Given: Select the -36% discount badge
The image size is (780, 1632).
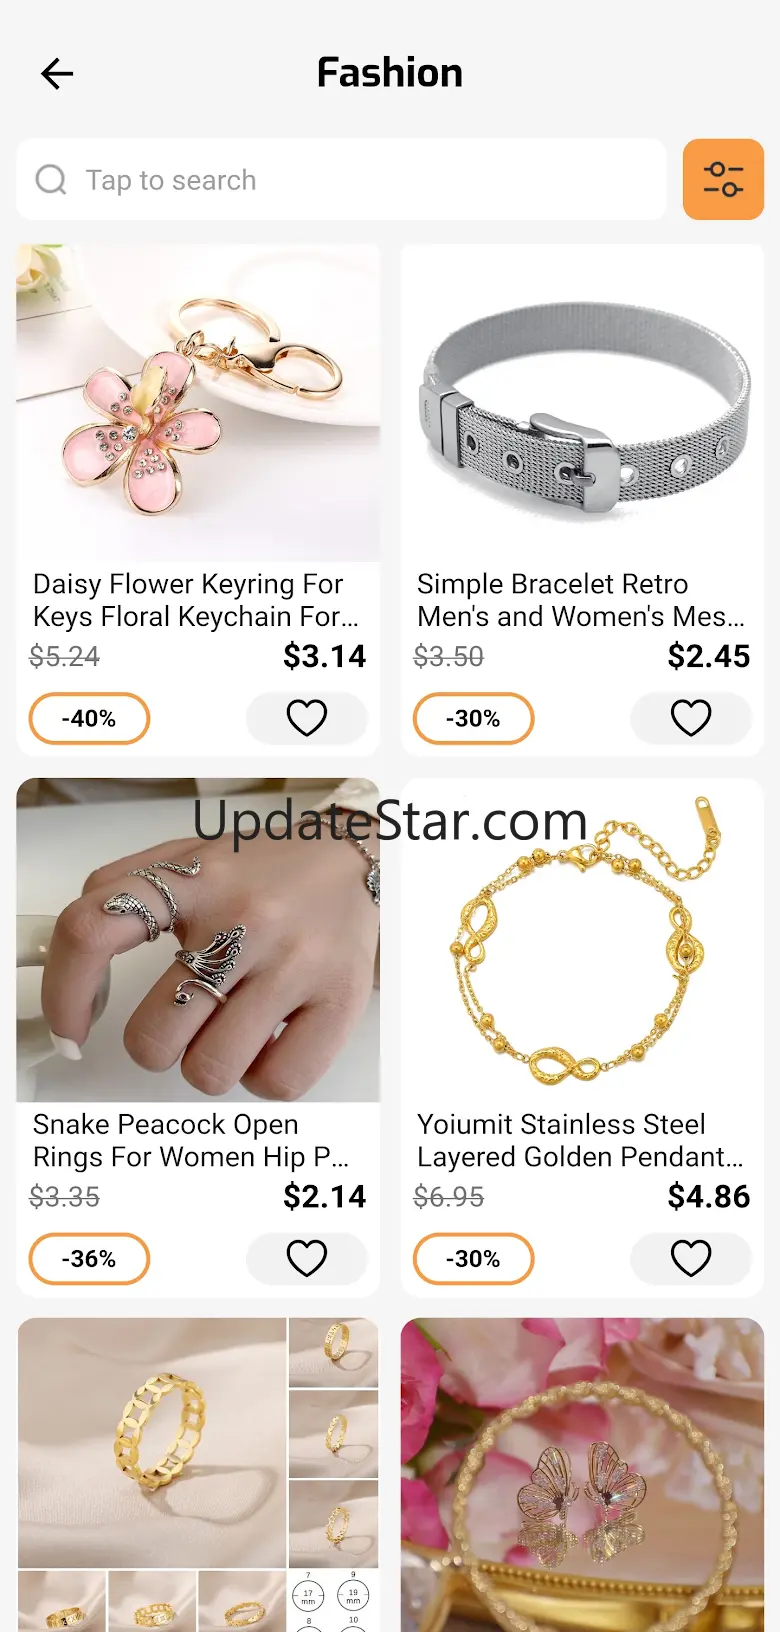Looking at the screenshot, I should tap(89, 1258).
